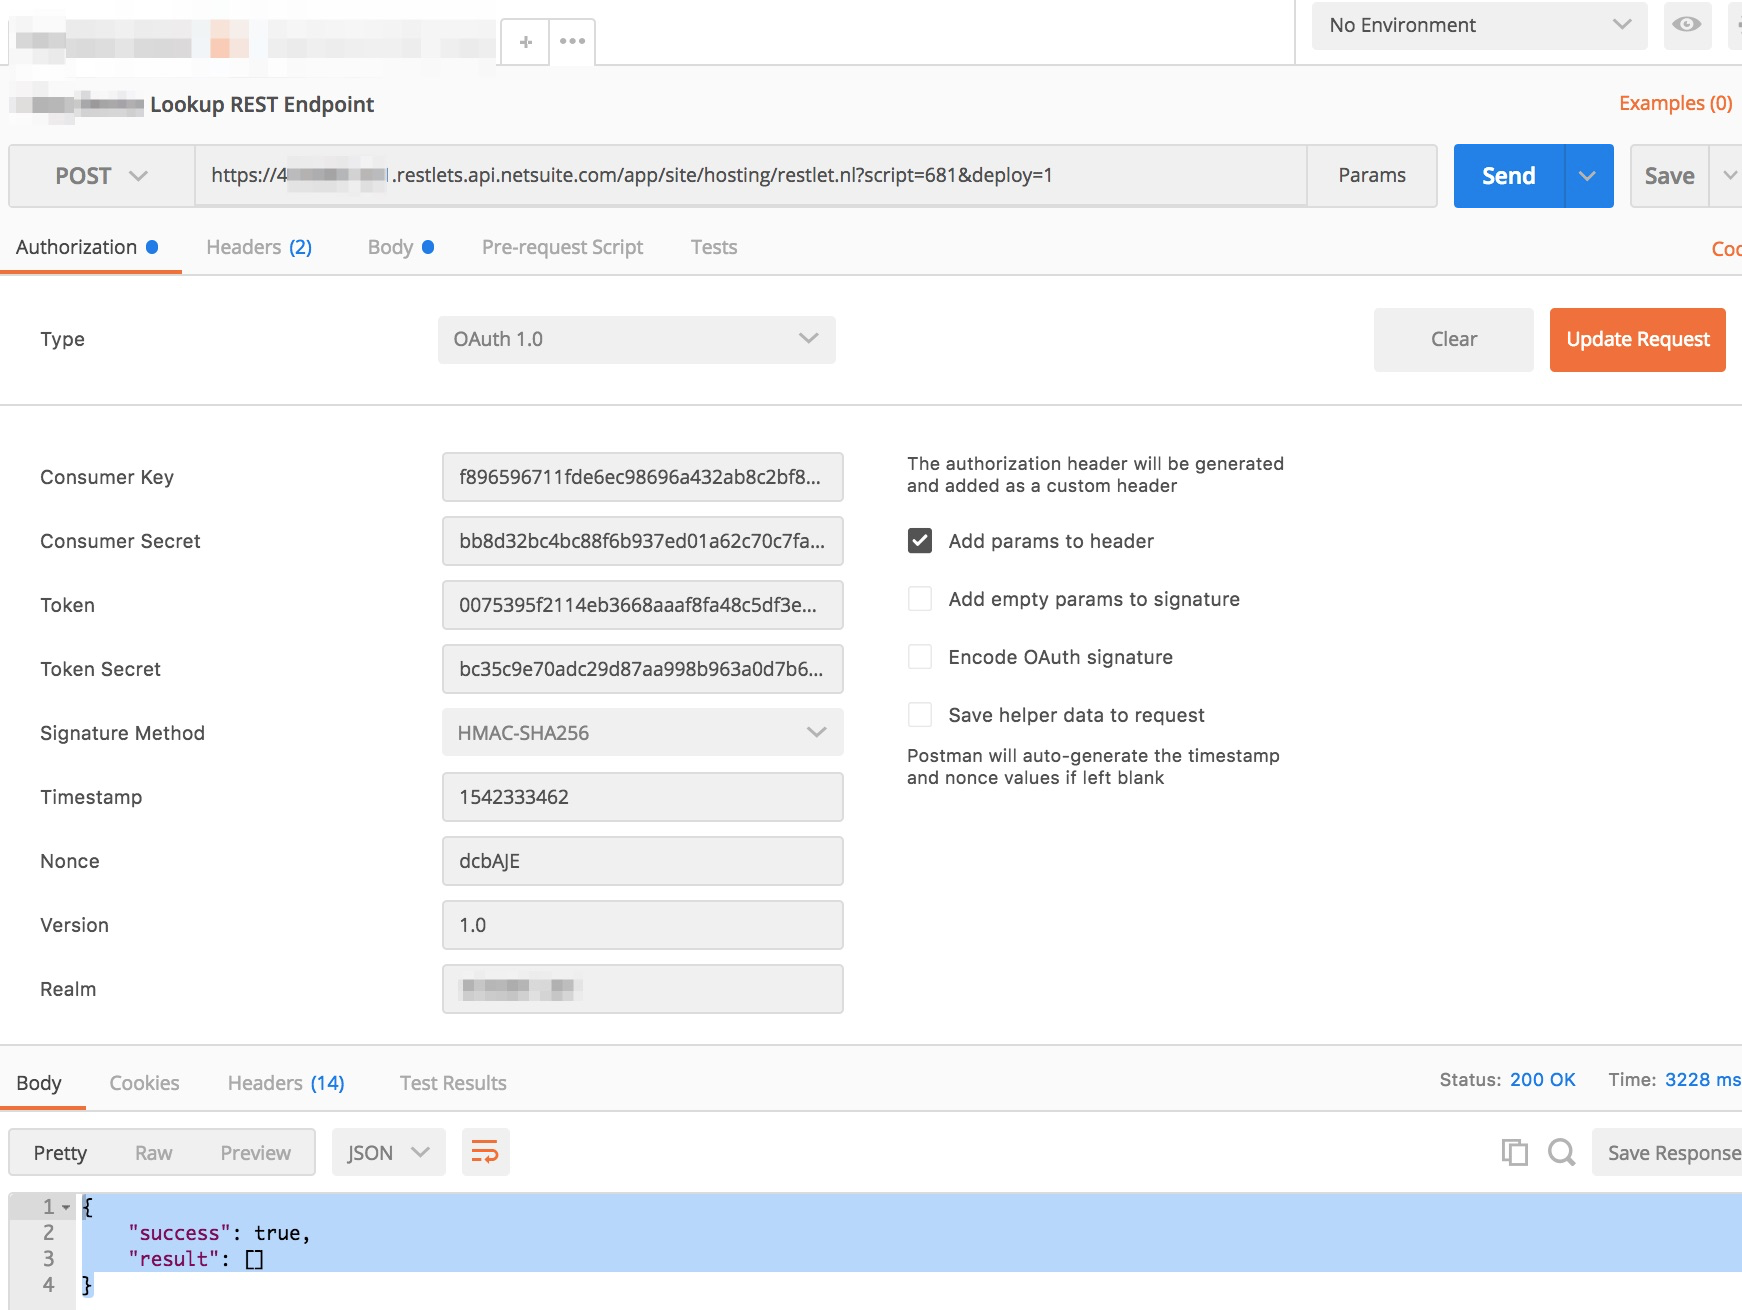This screenshot has height=1310, width=1742.
Task: Click the Consumer Key field
Action: click(x=643, y=477)
